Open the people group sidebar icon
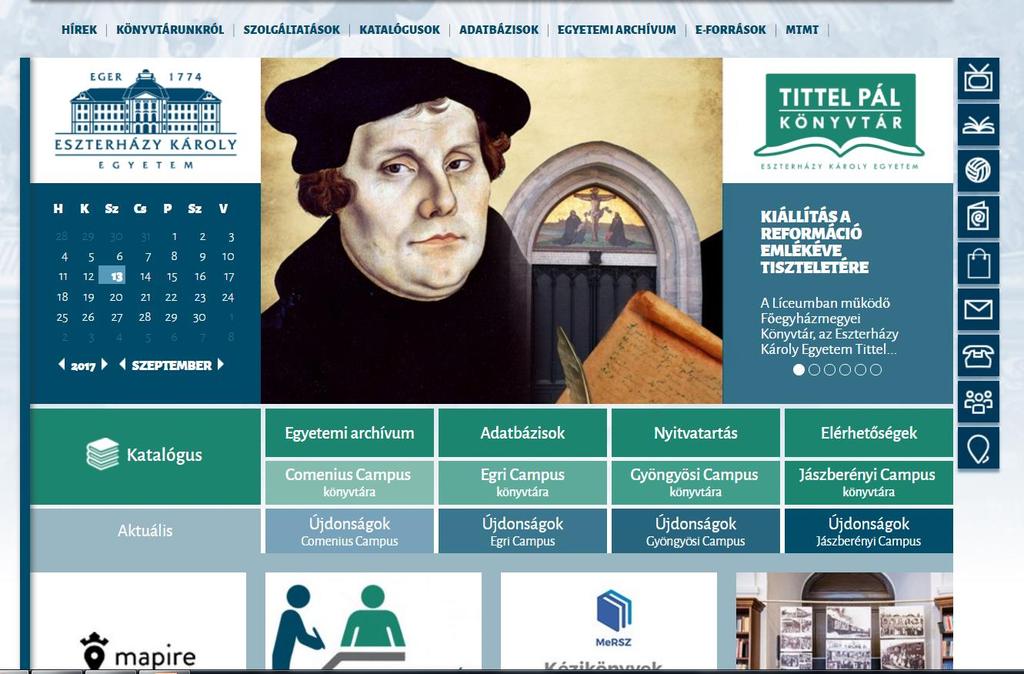 point(978,402)
